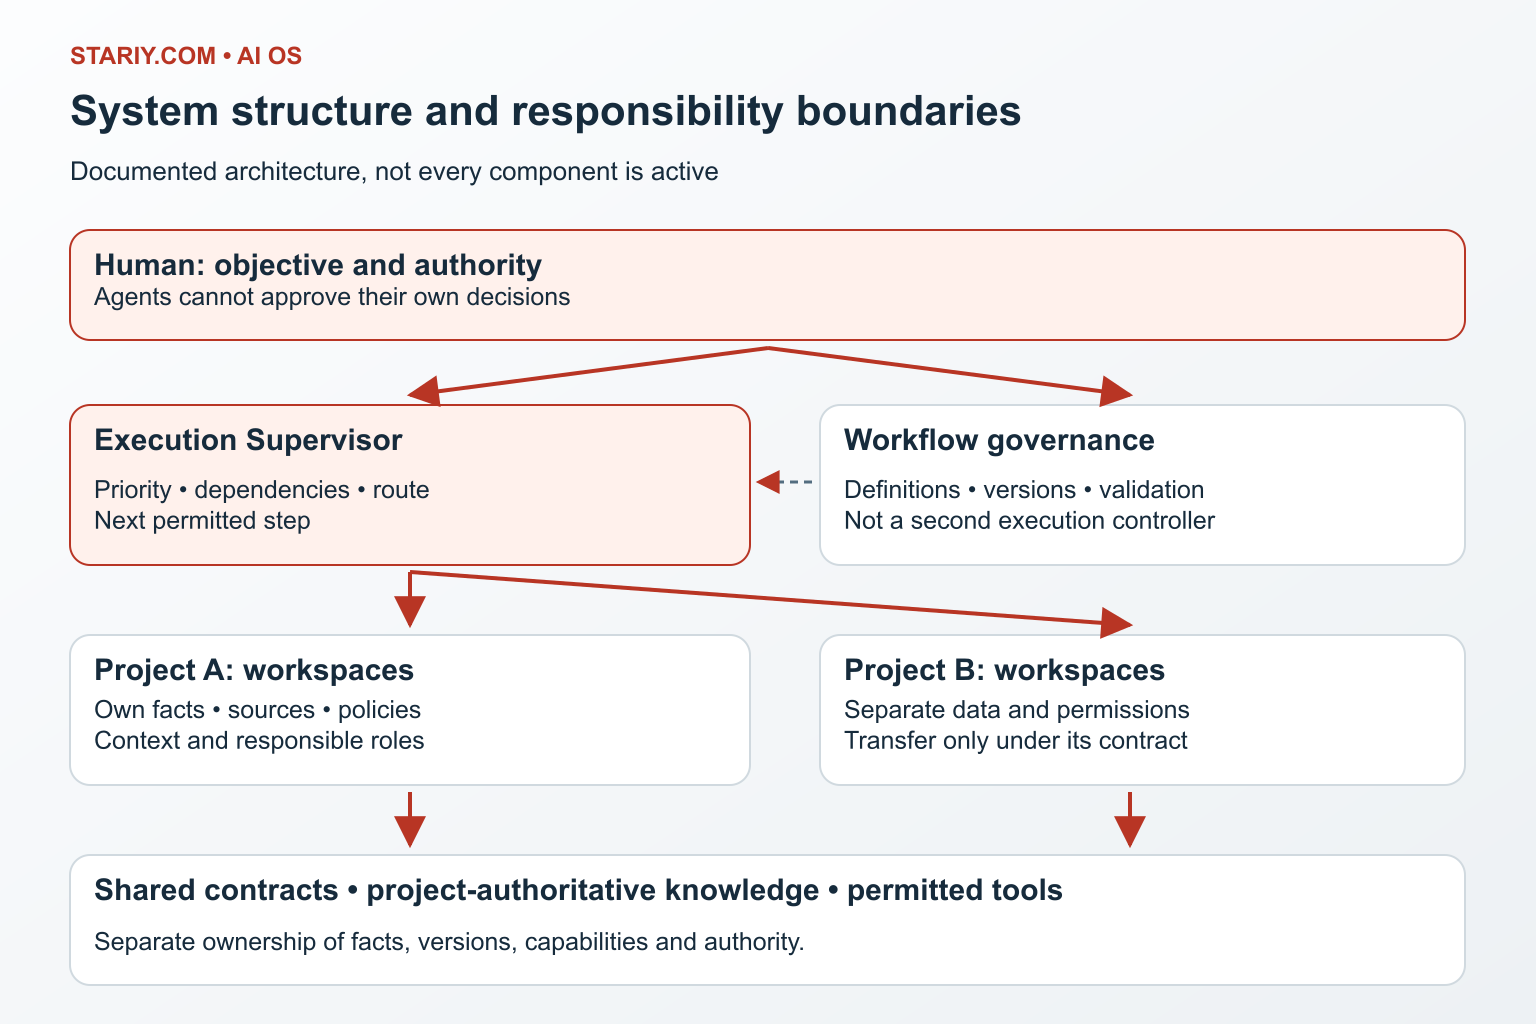
Task: Select the 'Execution Supervisor' heading
Action: [248, 440]
